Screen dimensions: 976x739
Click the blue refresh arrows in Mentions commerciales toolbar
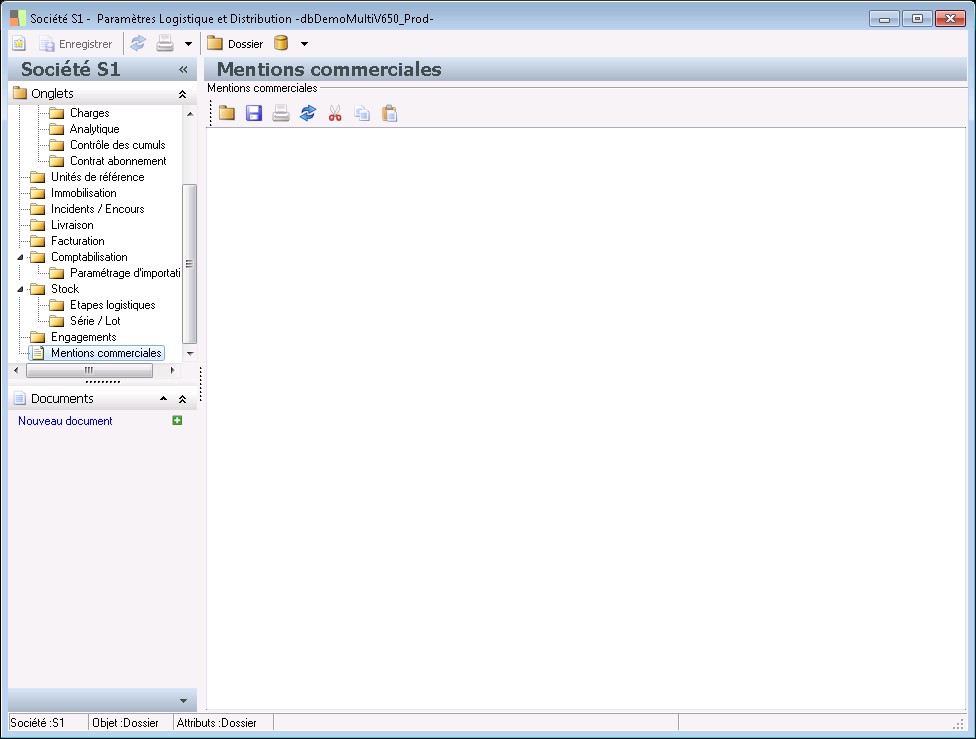pos(308,114)
